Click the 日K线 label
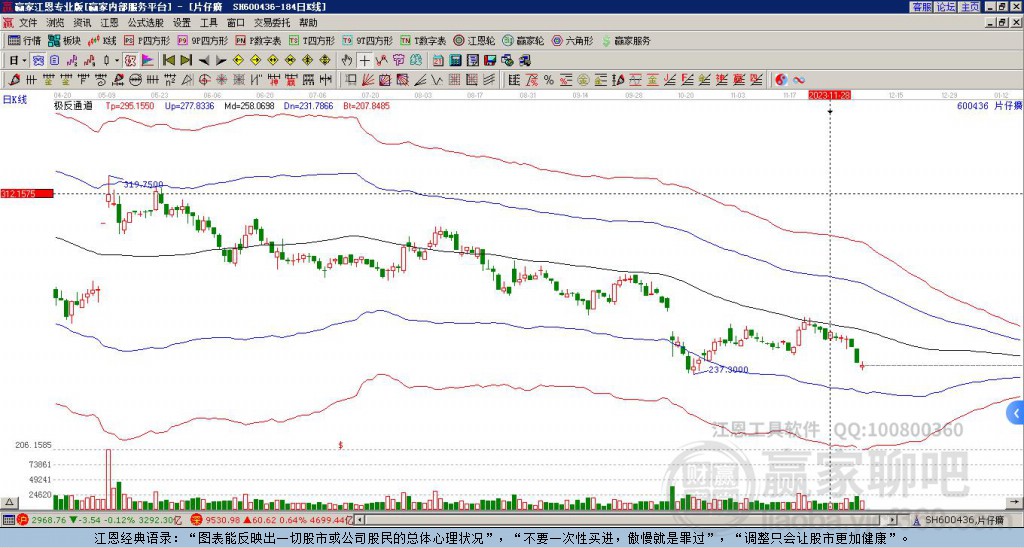The image size is (1024, 548). 15,100
